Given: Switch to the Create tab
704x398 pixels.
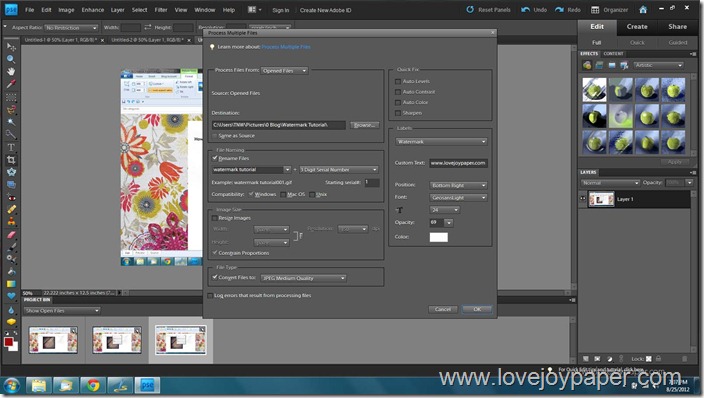Looking at the screenshot, I should click(x=637, y=27).
